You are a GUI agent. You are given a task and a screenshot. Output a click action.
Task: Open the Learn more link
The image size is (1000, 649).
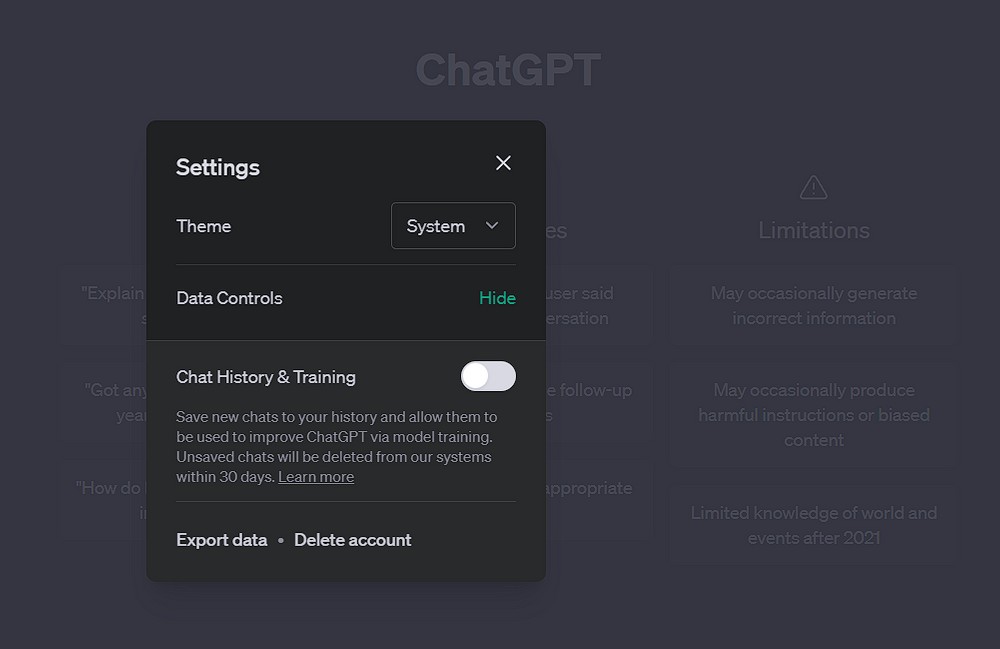tap(316, 477)
